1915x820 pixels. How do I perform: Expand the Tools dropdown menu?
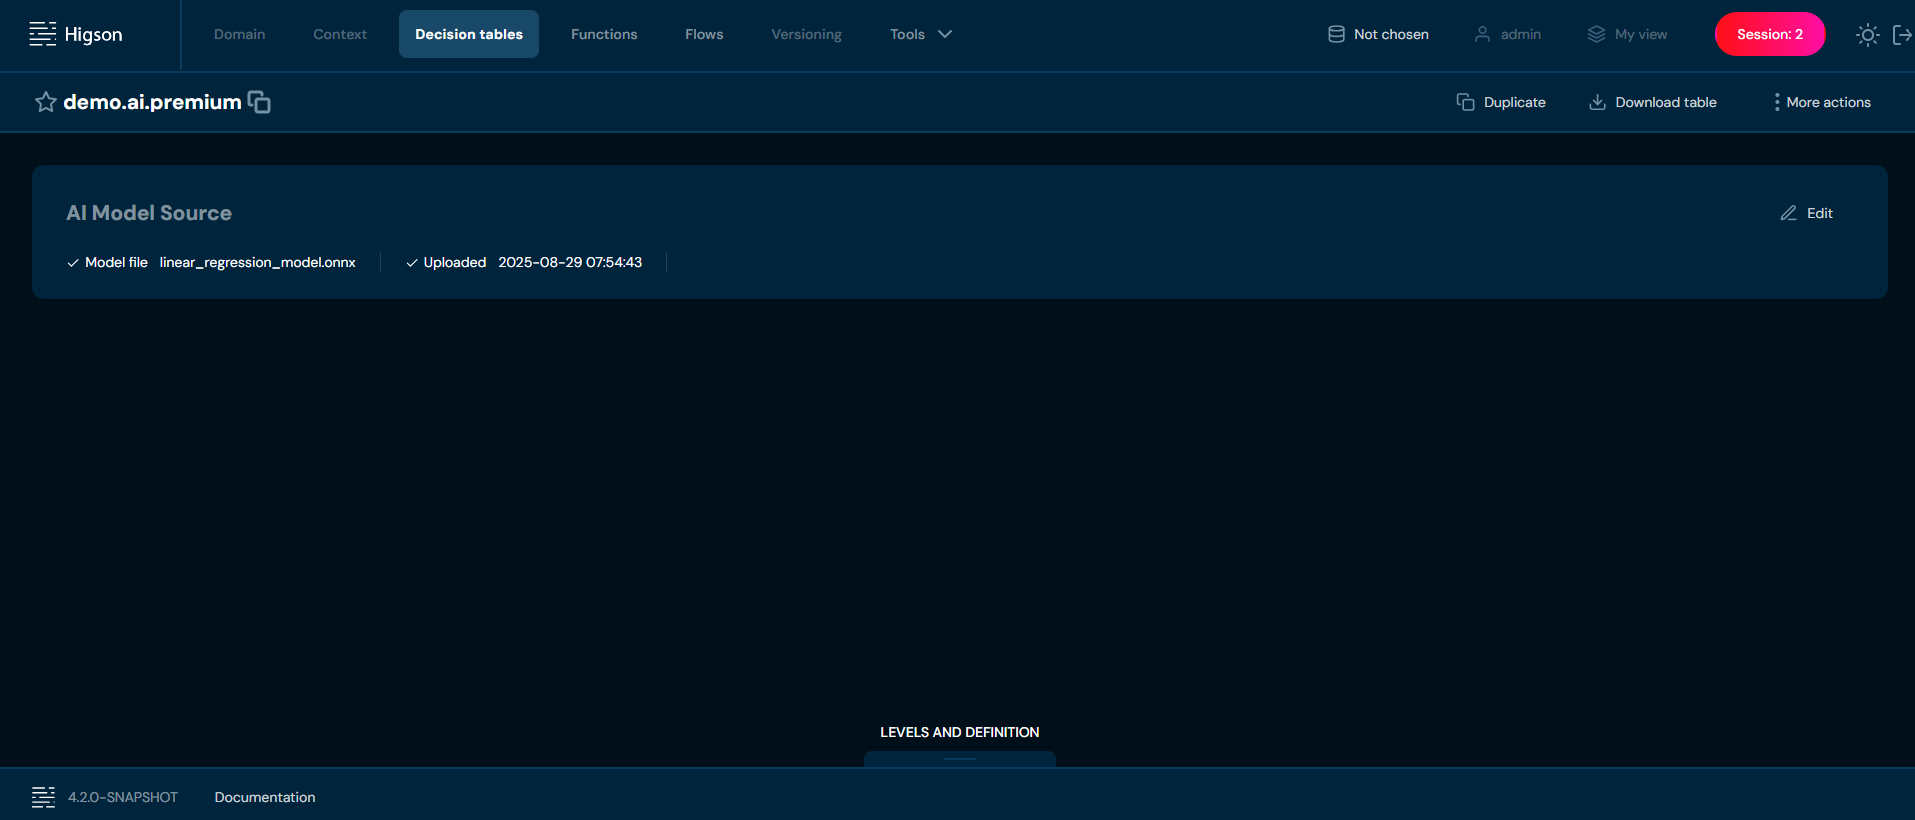920,34
